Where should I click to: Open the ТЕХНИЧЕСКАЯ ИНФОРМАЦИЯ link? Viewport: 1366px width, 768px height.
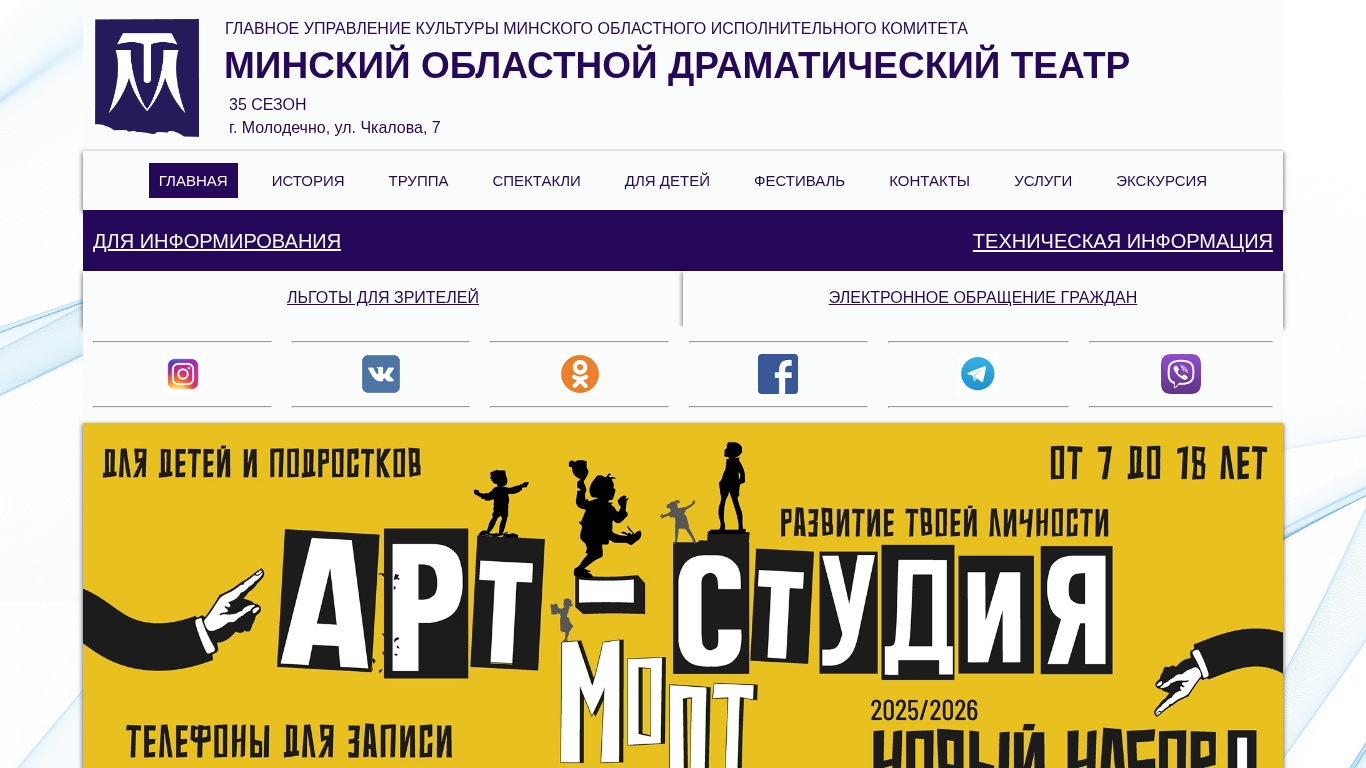(1123, 241)
